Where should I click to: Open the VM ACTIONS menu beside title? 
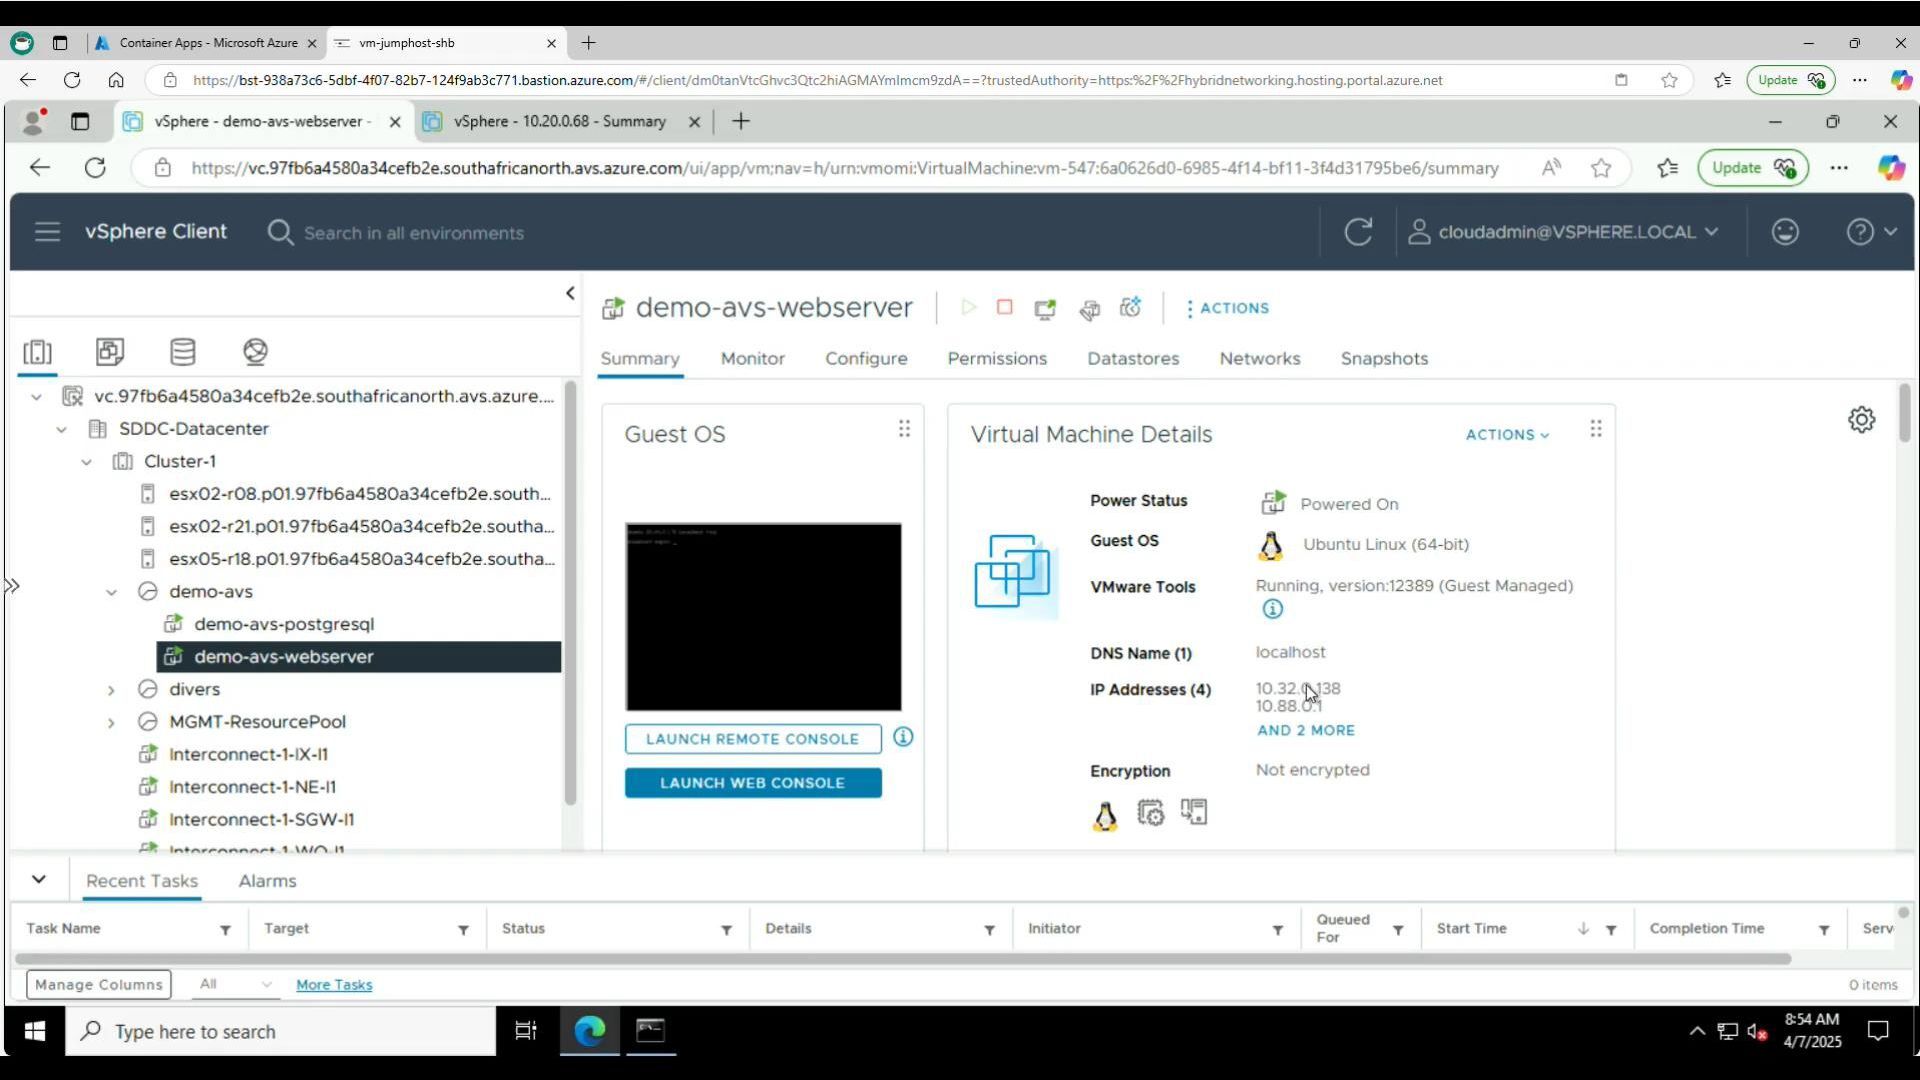1227,308
